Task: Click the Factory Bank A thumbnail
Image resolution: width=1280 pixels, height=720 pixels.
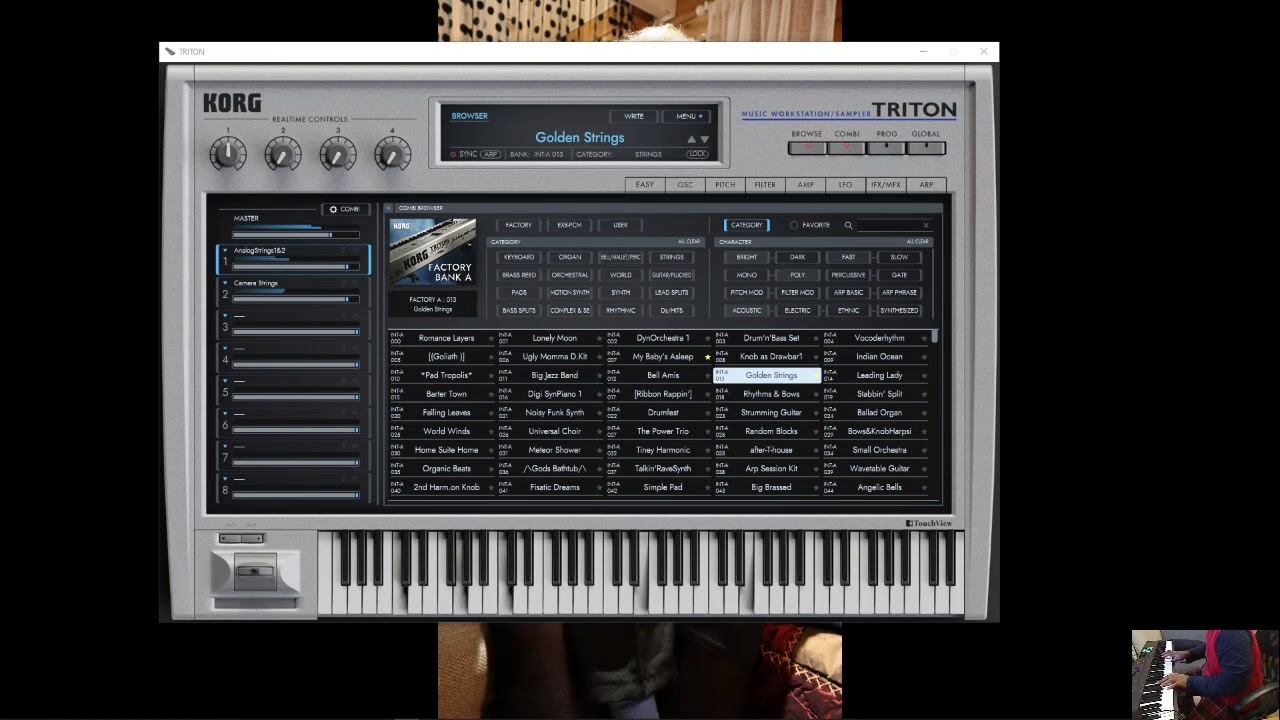Action: (433, 253)
